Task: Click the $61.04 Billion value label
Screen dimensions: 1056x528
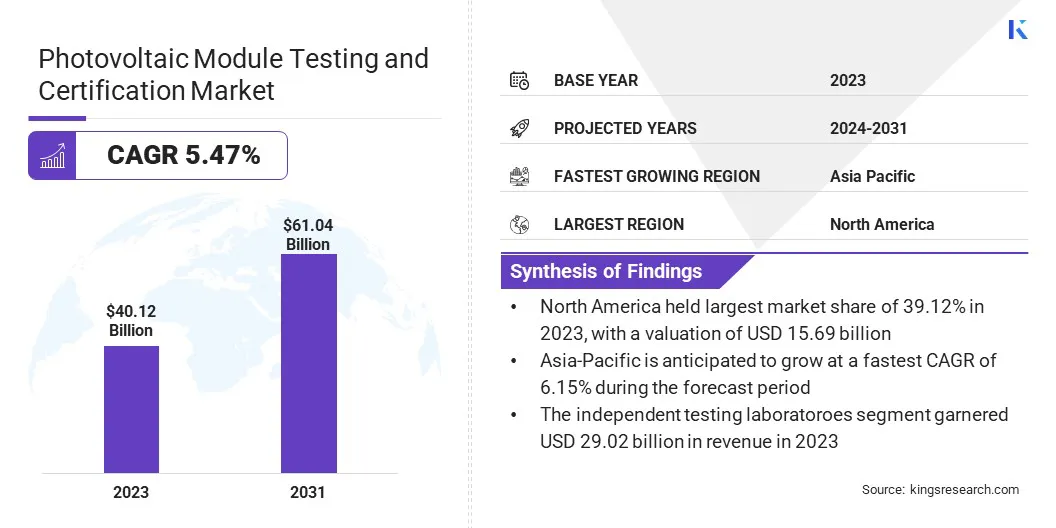Action: tap(308, 235)
